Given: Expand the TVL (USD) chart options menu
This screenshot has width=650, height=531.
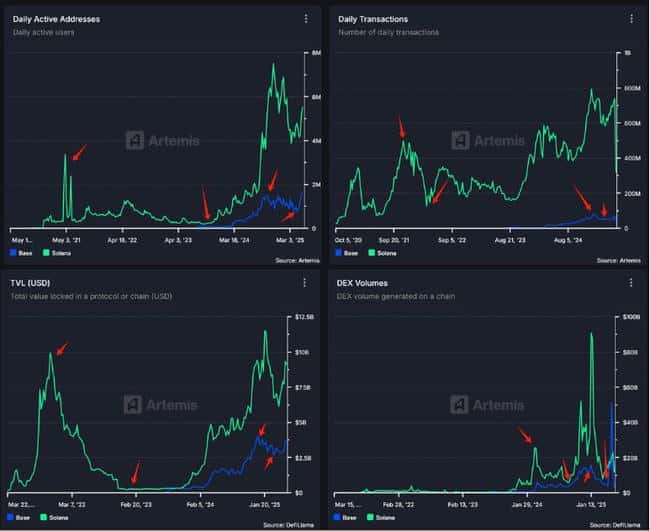Looking at the screenshot, I should [x=306, y=284].
